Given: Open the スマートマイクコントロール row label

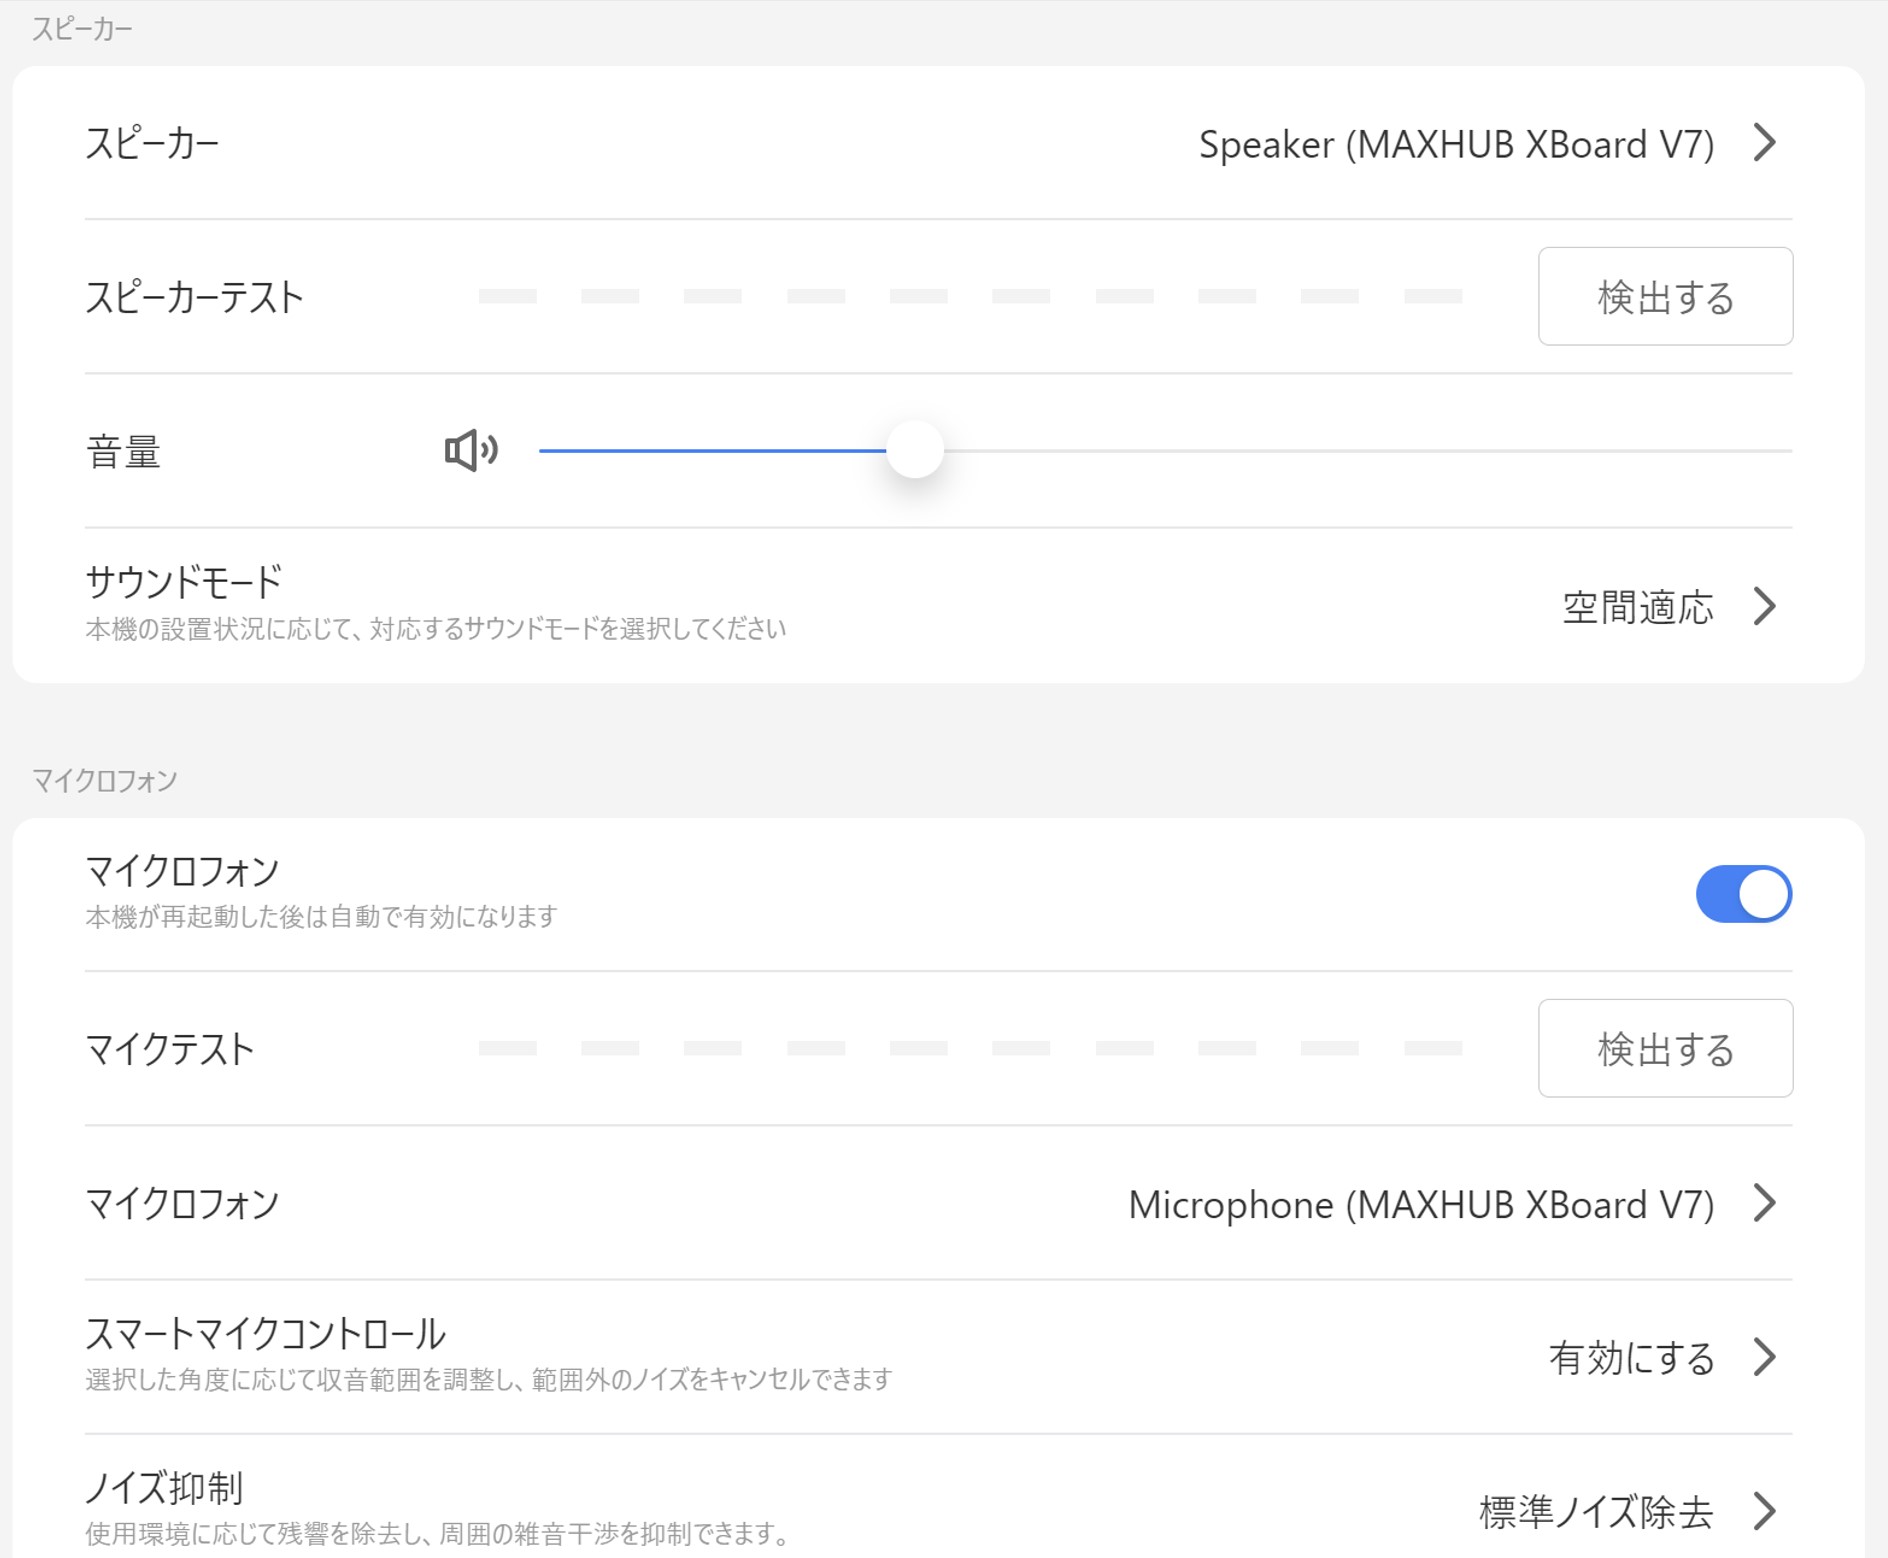Looking at the screenshot, I should (265, 1334).
